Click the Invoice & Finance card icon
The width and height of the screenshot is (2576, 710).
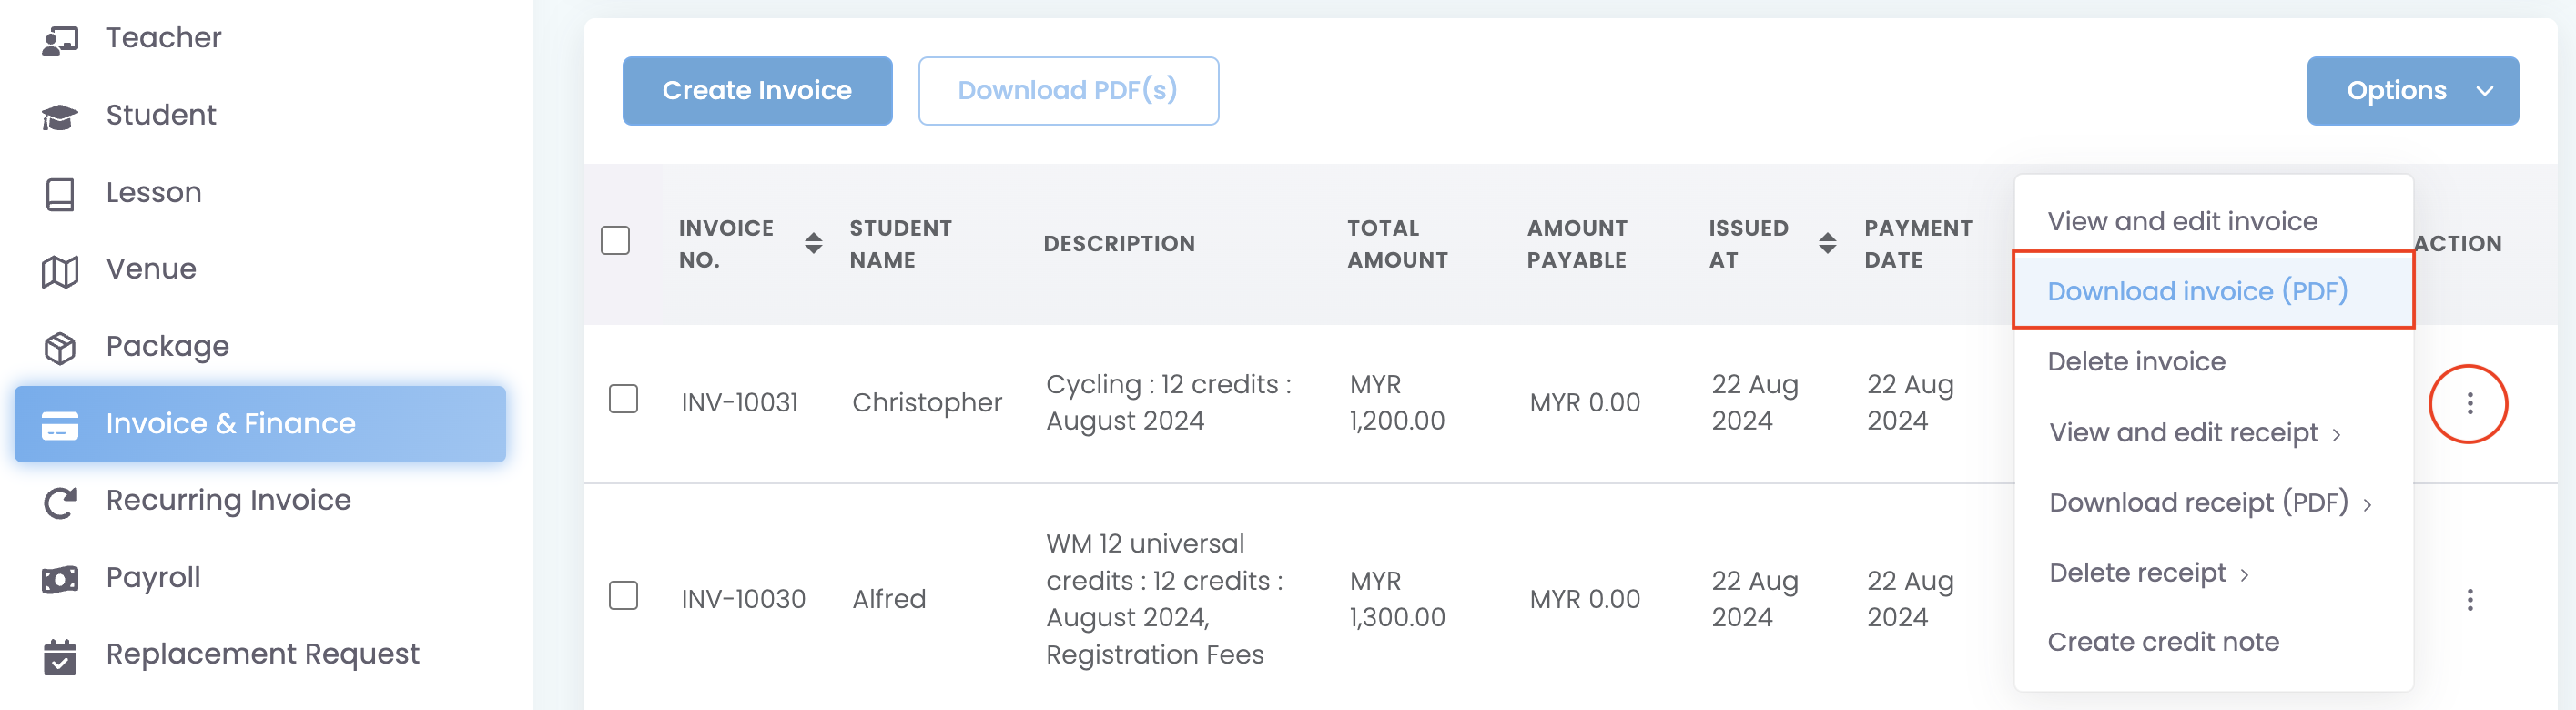[60, 425]
